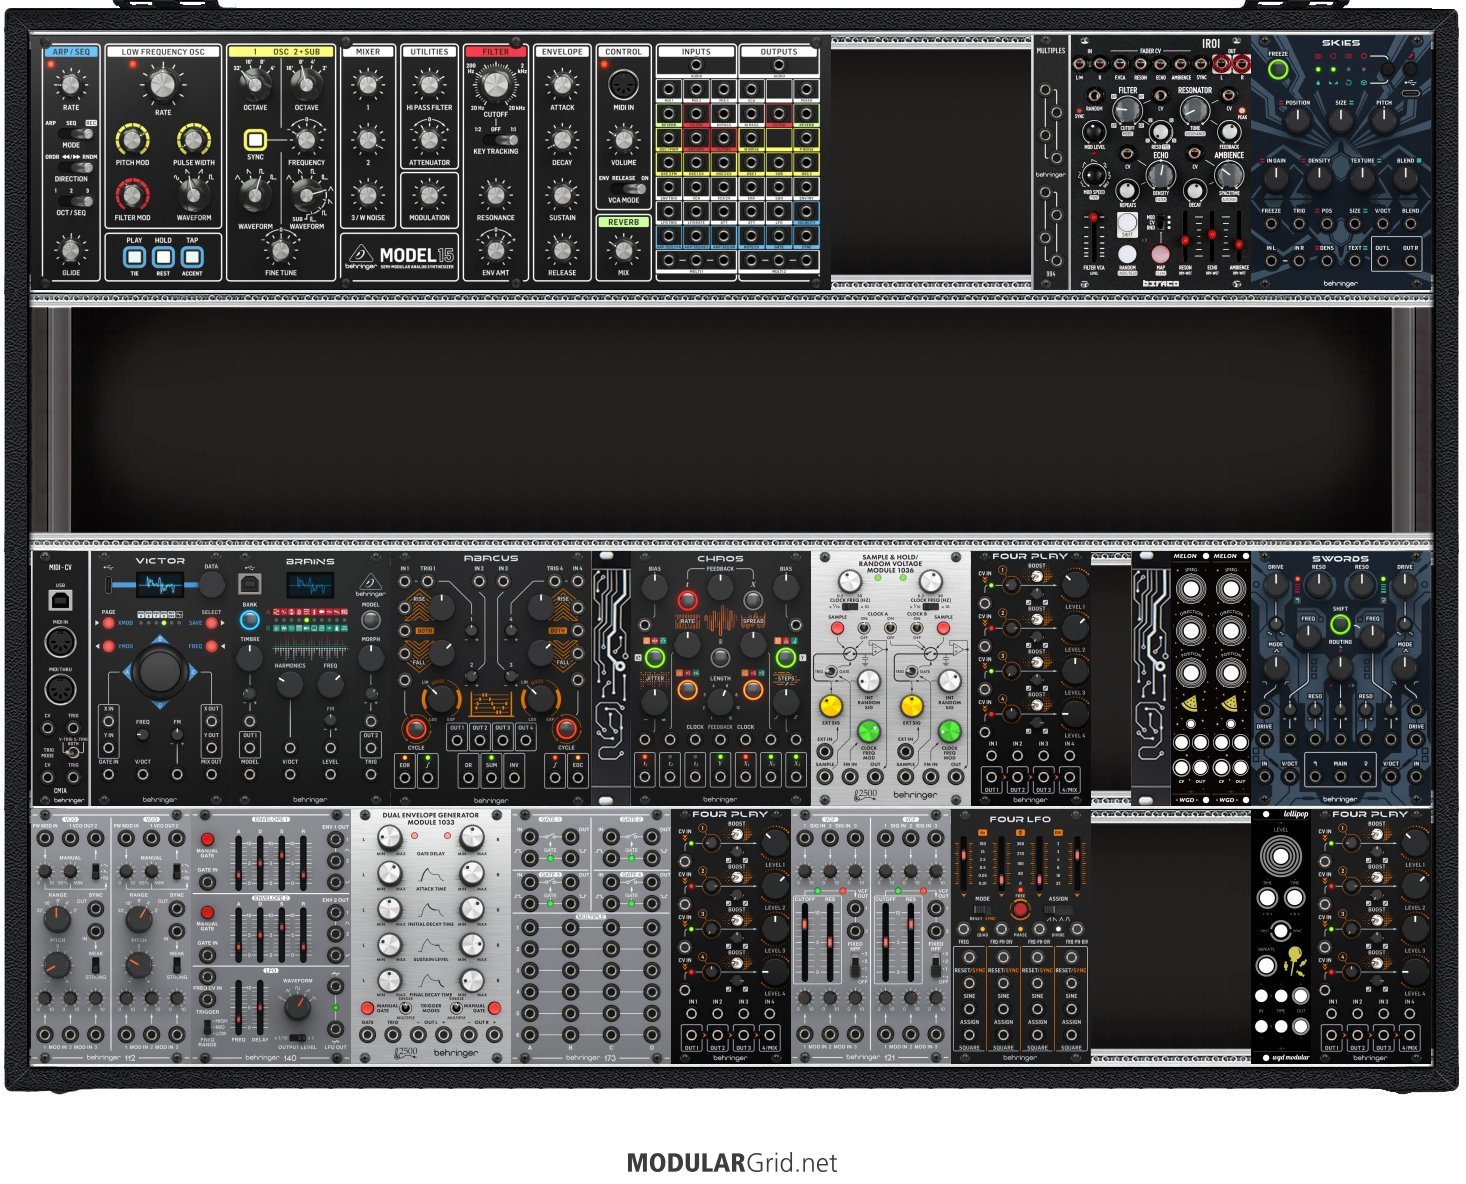The image size is (1466, 1184).
Task: Click the Behringer MODEL 15 logo
Action: point(400,256)
